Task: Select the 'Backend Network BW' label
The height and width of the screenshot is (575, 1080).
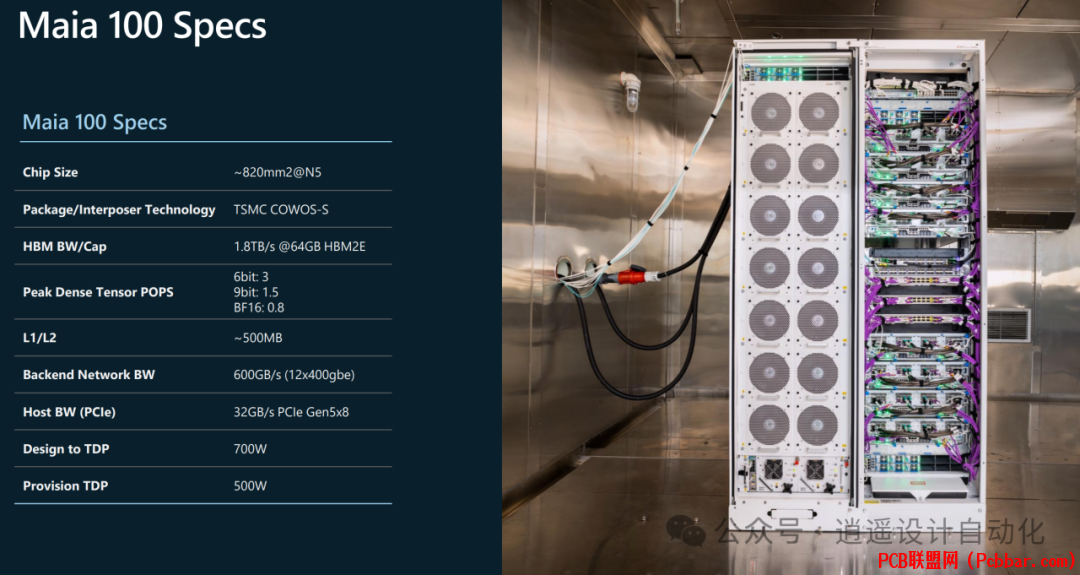Action: click(88, 375)
